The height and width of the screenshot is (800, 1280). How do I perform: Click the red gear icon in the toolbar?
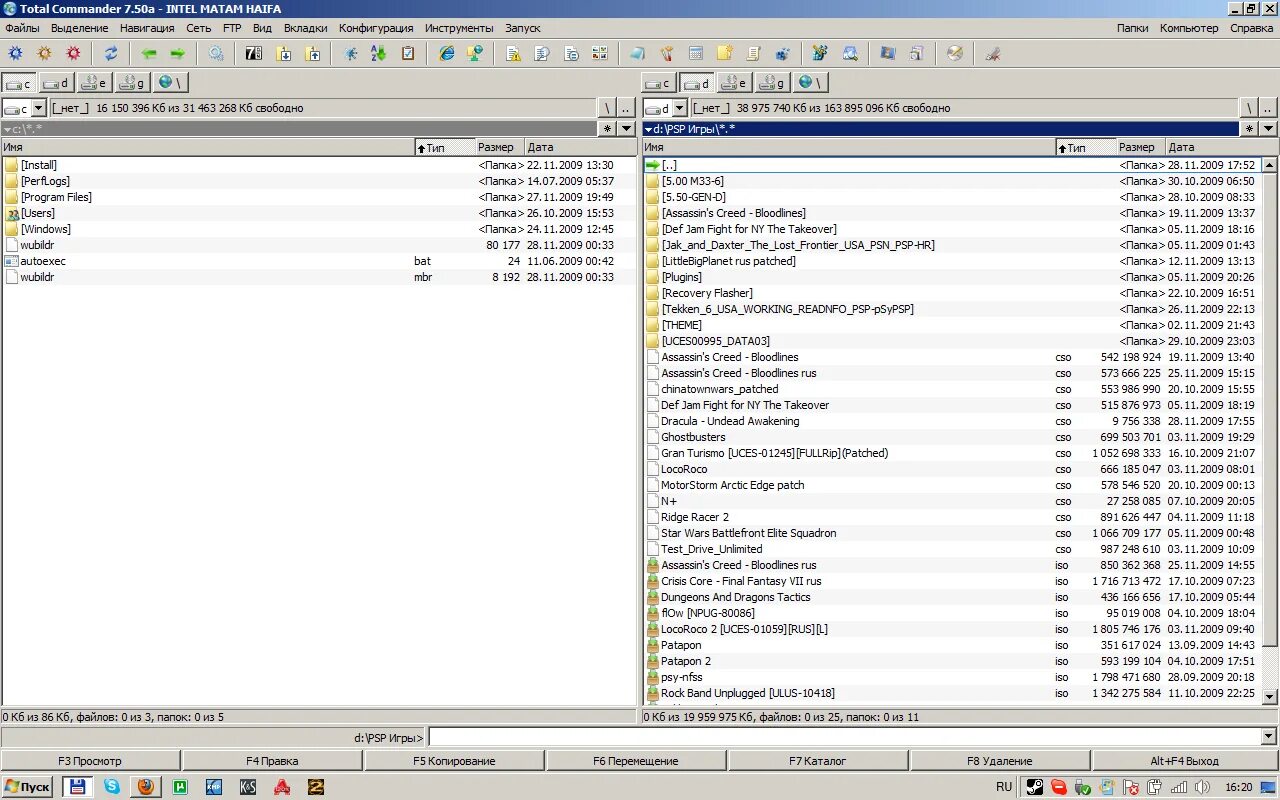(73, 53)
